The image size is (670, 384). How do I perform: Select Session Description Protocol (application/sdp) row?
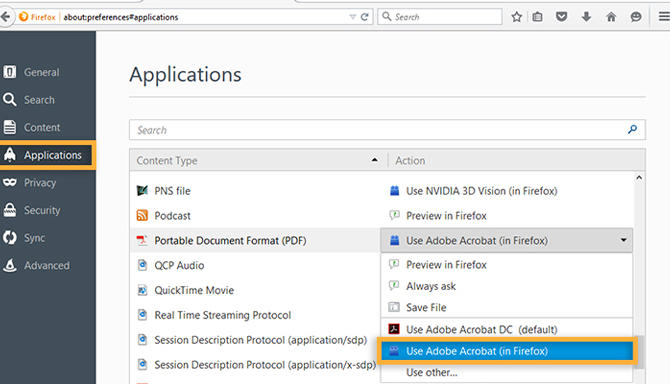coord(255,340)
